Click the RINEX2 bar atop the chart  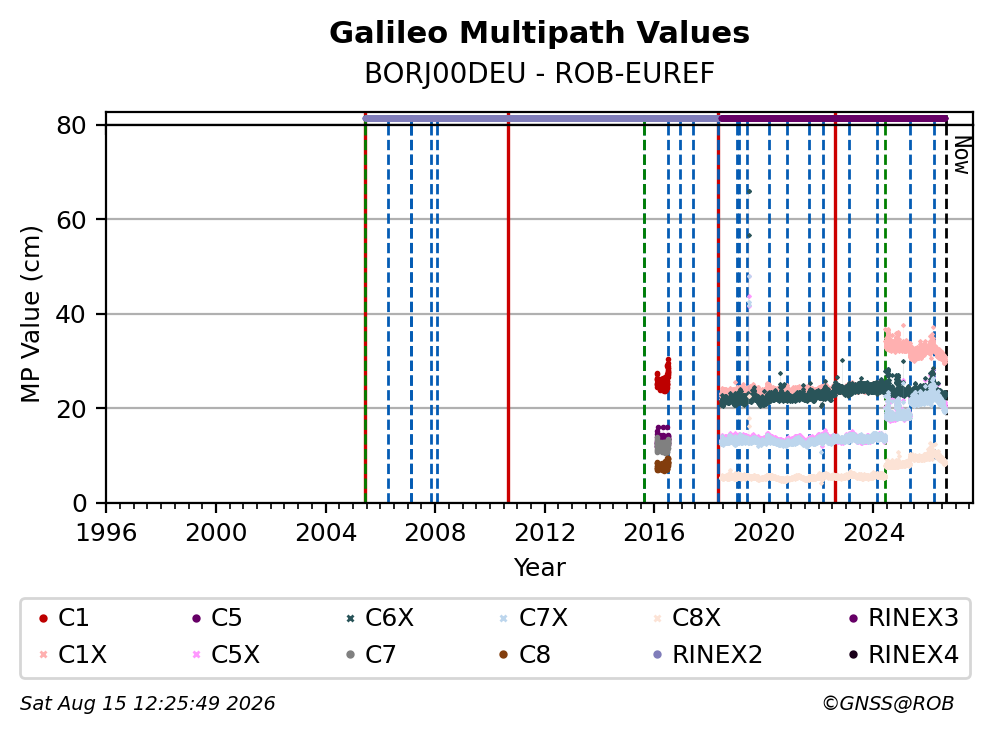(x=541, y=118)
